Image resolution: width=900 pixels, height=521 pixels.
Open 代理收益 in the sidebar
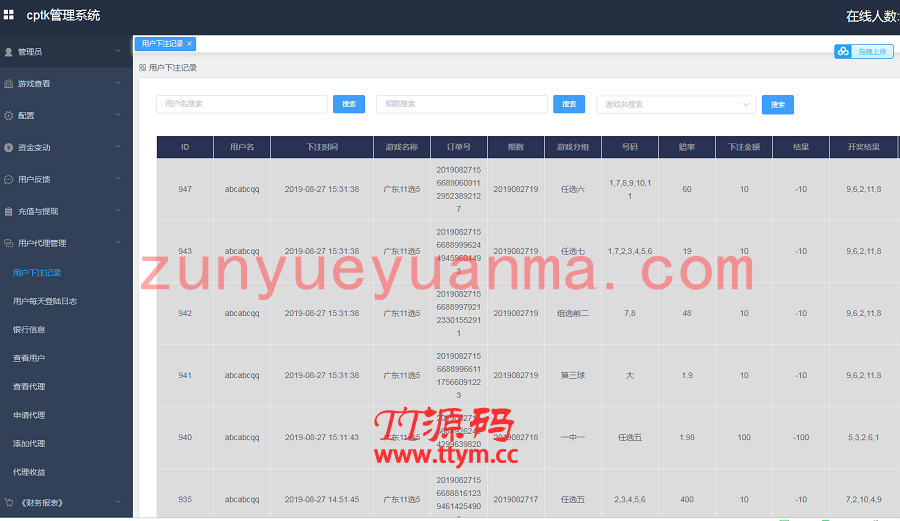[x=29, y=472]
